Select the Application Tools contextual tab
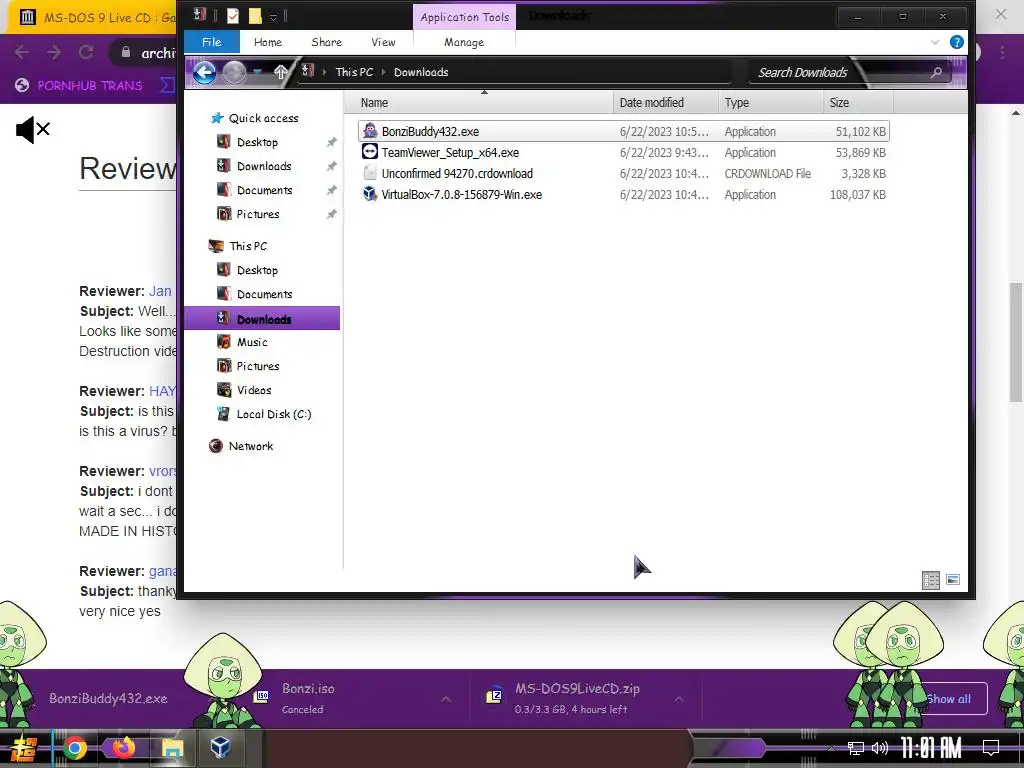The image size is (1024, 768). (x=464, y=17)
